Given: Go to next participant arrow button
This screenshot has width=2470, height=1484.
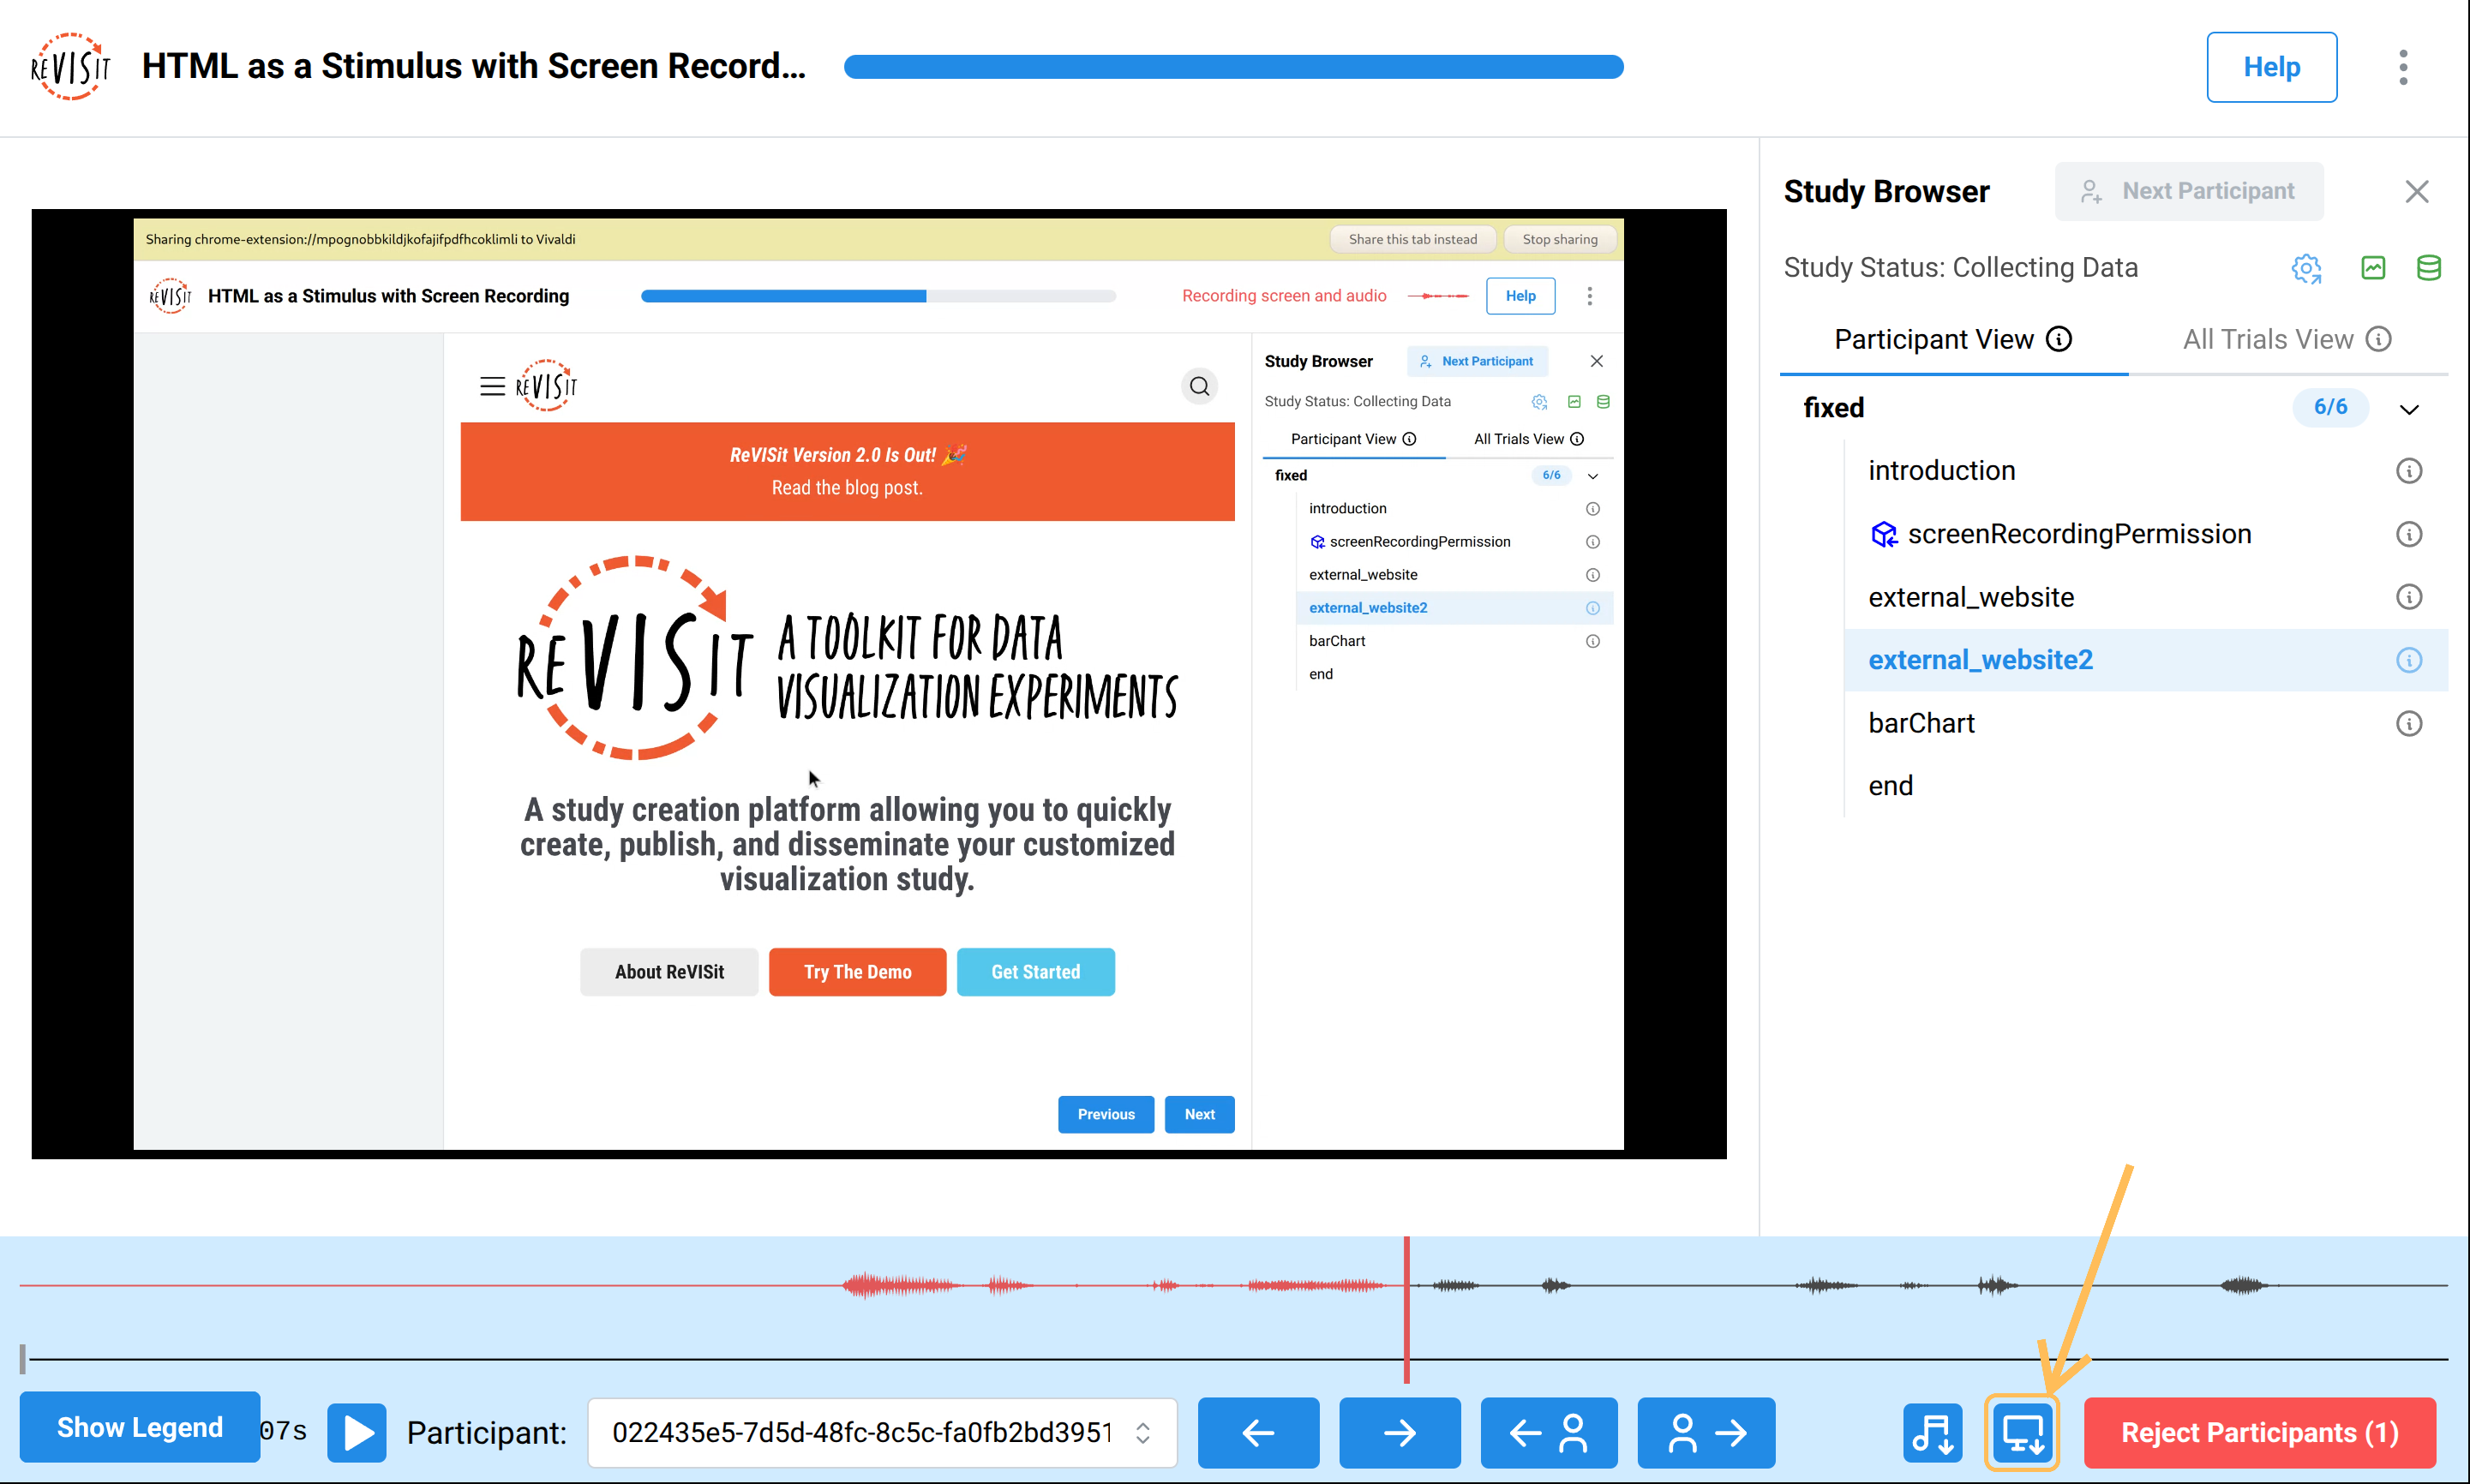Looking at the screenshot, I should click(1706, 1432).
